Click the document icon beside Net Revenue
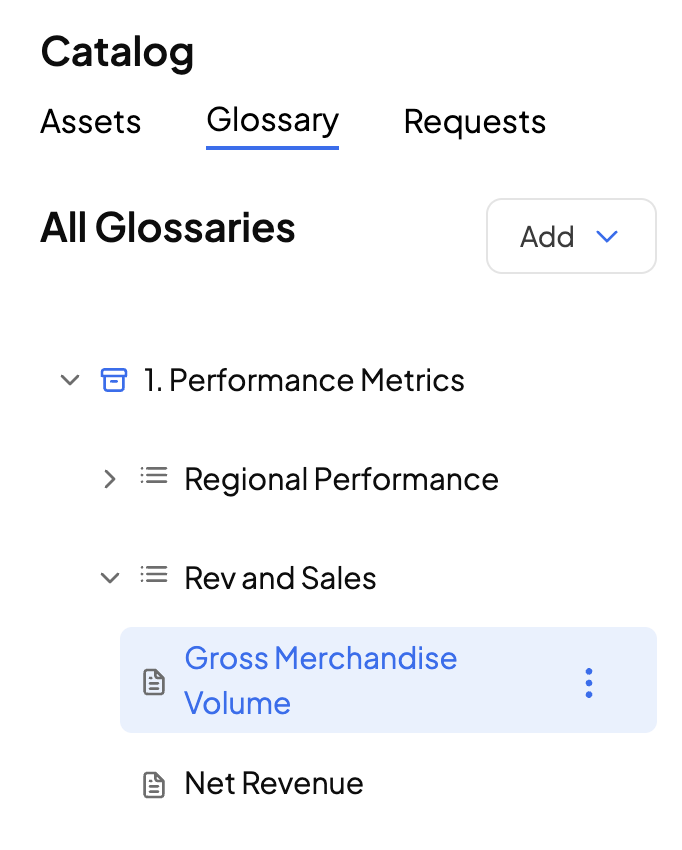Screen dimensions: 682x850 pos(154,784)
